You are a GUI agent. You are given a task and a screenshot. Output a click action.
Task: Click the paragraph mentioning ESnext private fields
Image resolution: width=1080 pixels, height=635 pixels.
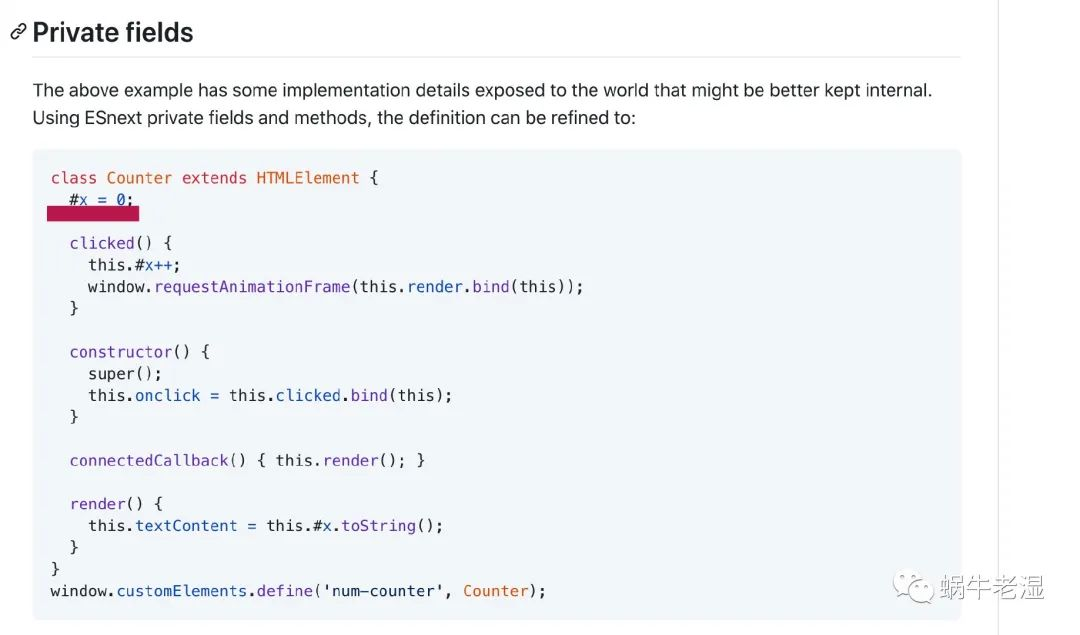[x=482, y=104]
